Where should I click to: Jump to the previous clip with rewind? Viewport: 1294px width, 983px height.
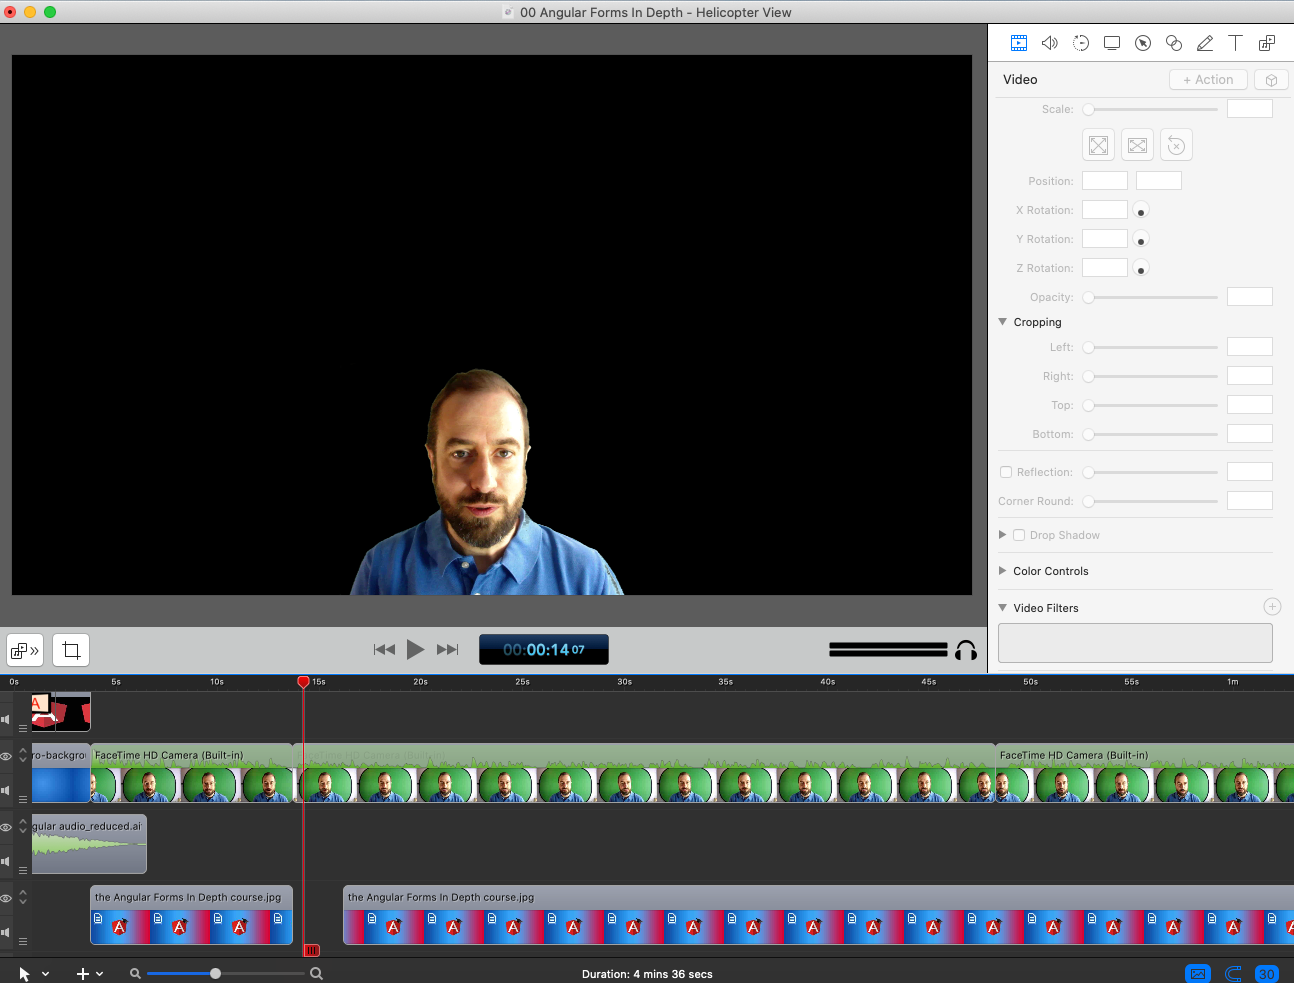[x=384, y=650]
